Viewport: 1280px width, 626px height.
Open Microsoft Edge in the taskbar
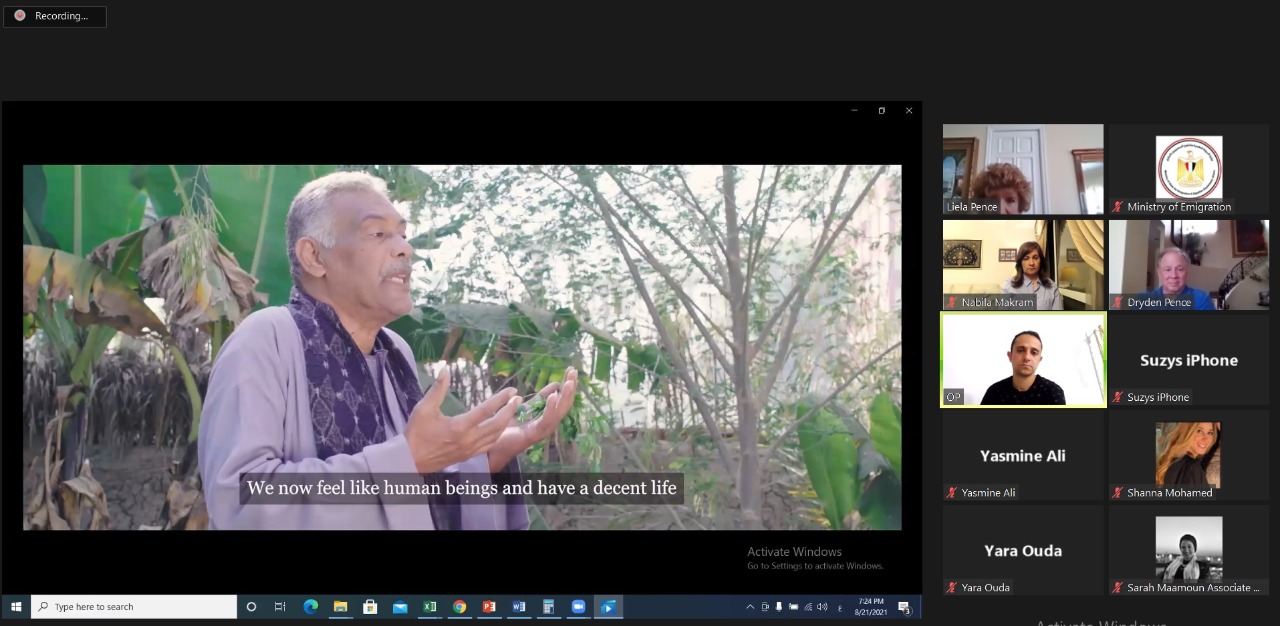[x=311, y=607]
